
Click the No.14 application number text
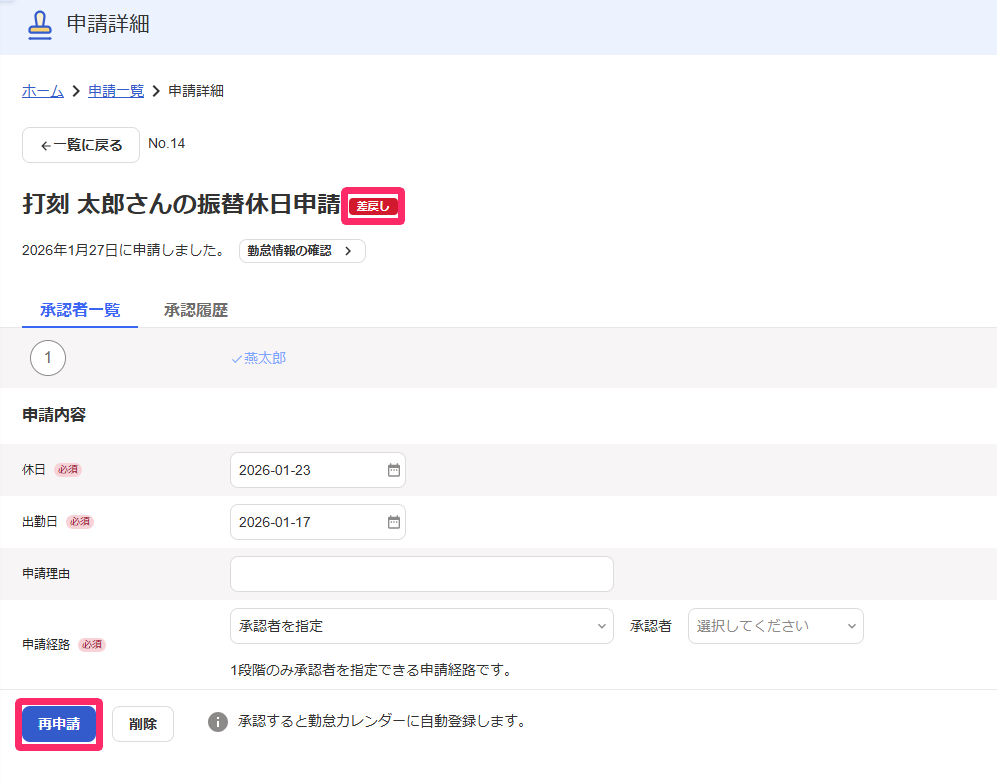(167, 144)
